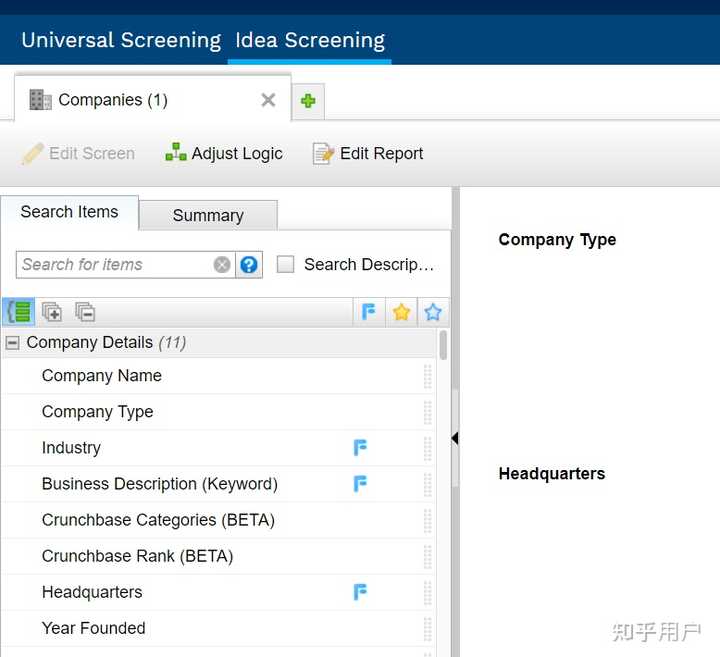Viewport: 720px width, 657px height.
Task: Collapse the Company Details group
Action: [12, 343]
